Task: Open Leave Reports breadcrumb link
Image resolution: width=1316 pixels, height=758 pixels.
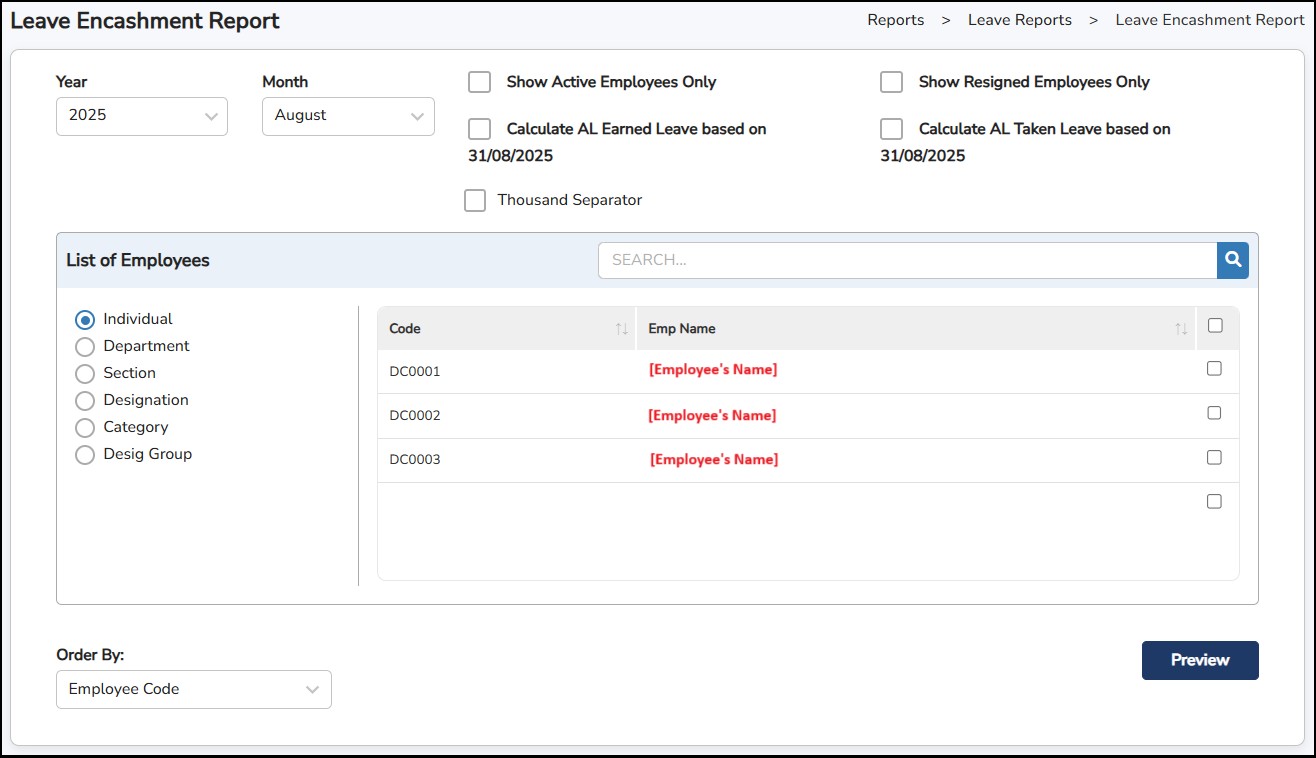Action: click(x=1019, y=20)
